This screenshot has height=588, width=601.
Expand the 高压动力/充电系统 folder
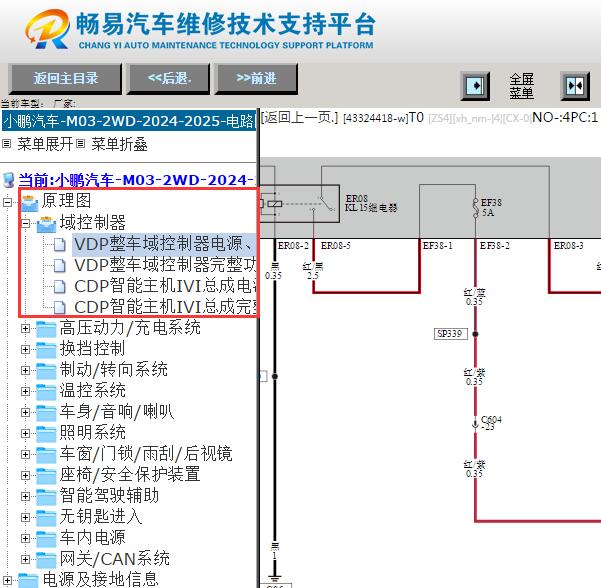[25, 328]
